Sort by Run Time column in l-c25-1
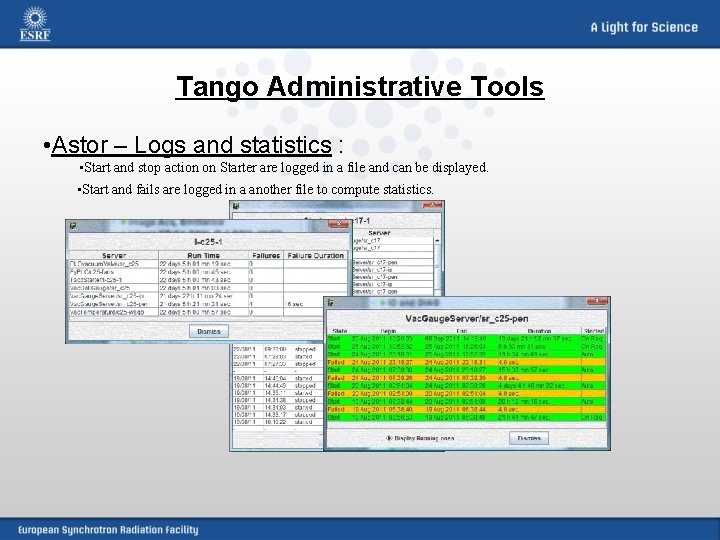 click(203, 255)
